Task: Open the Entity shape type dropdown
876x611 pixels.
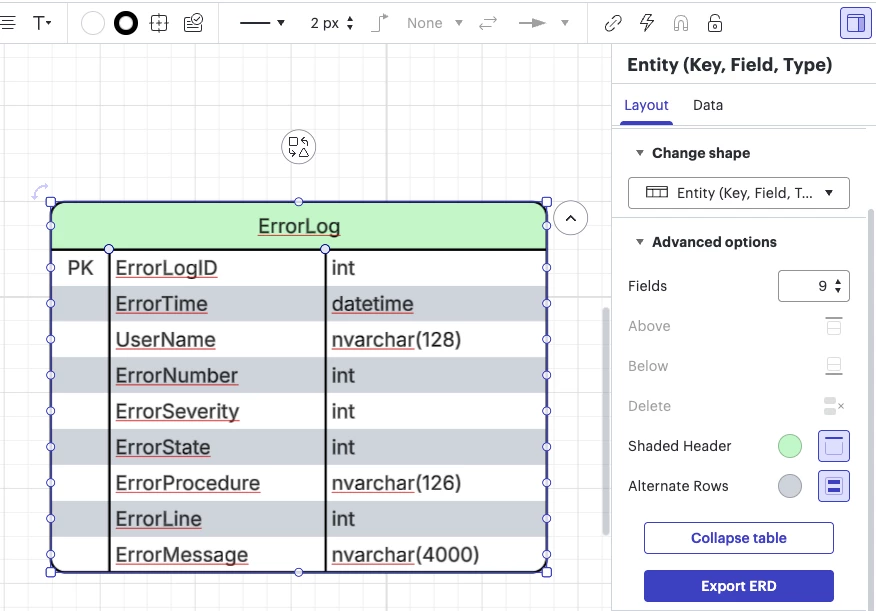Action: coord(739,193)
